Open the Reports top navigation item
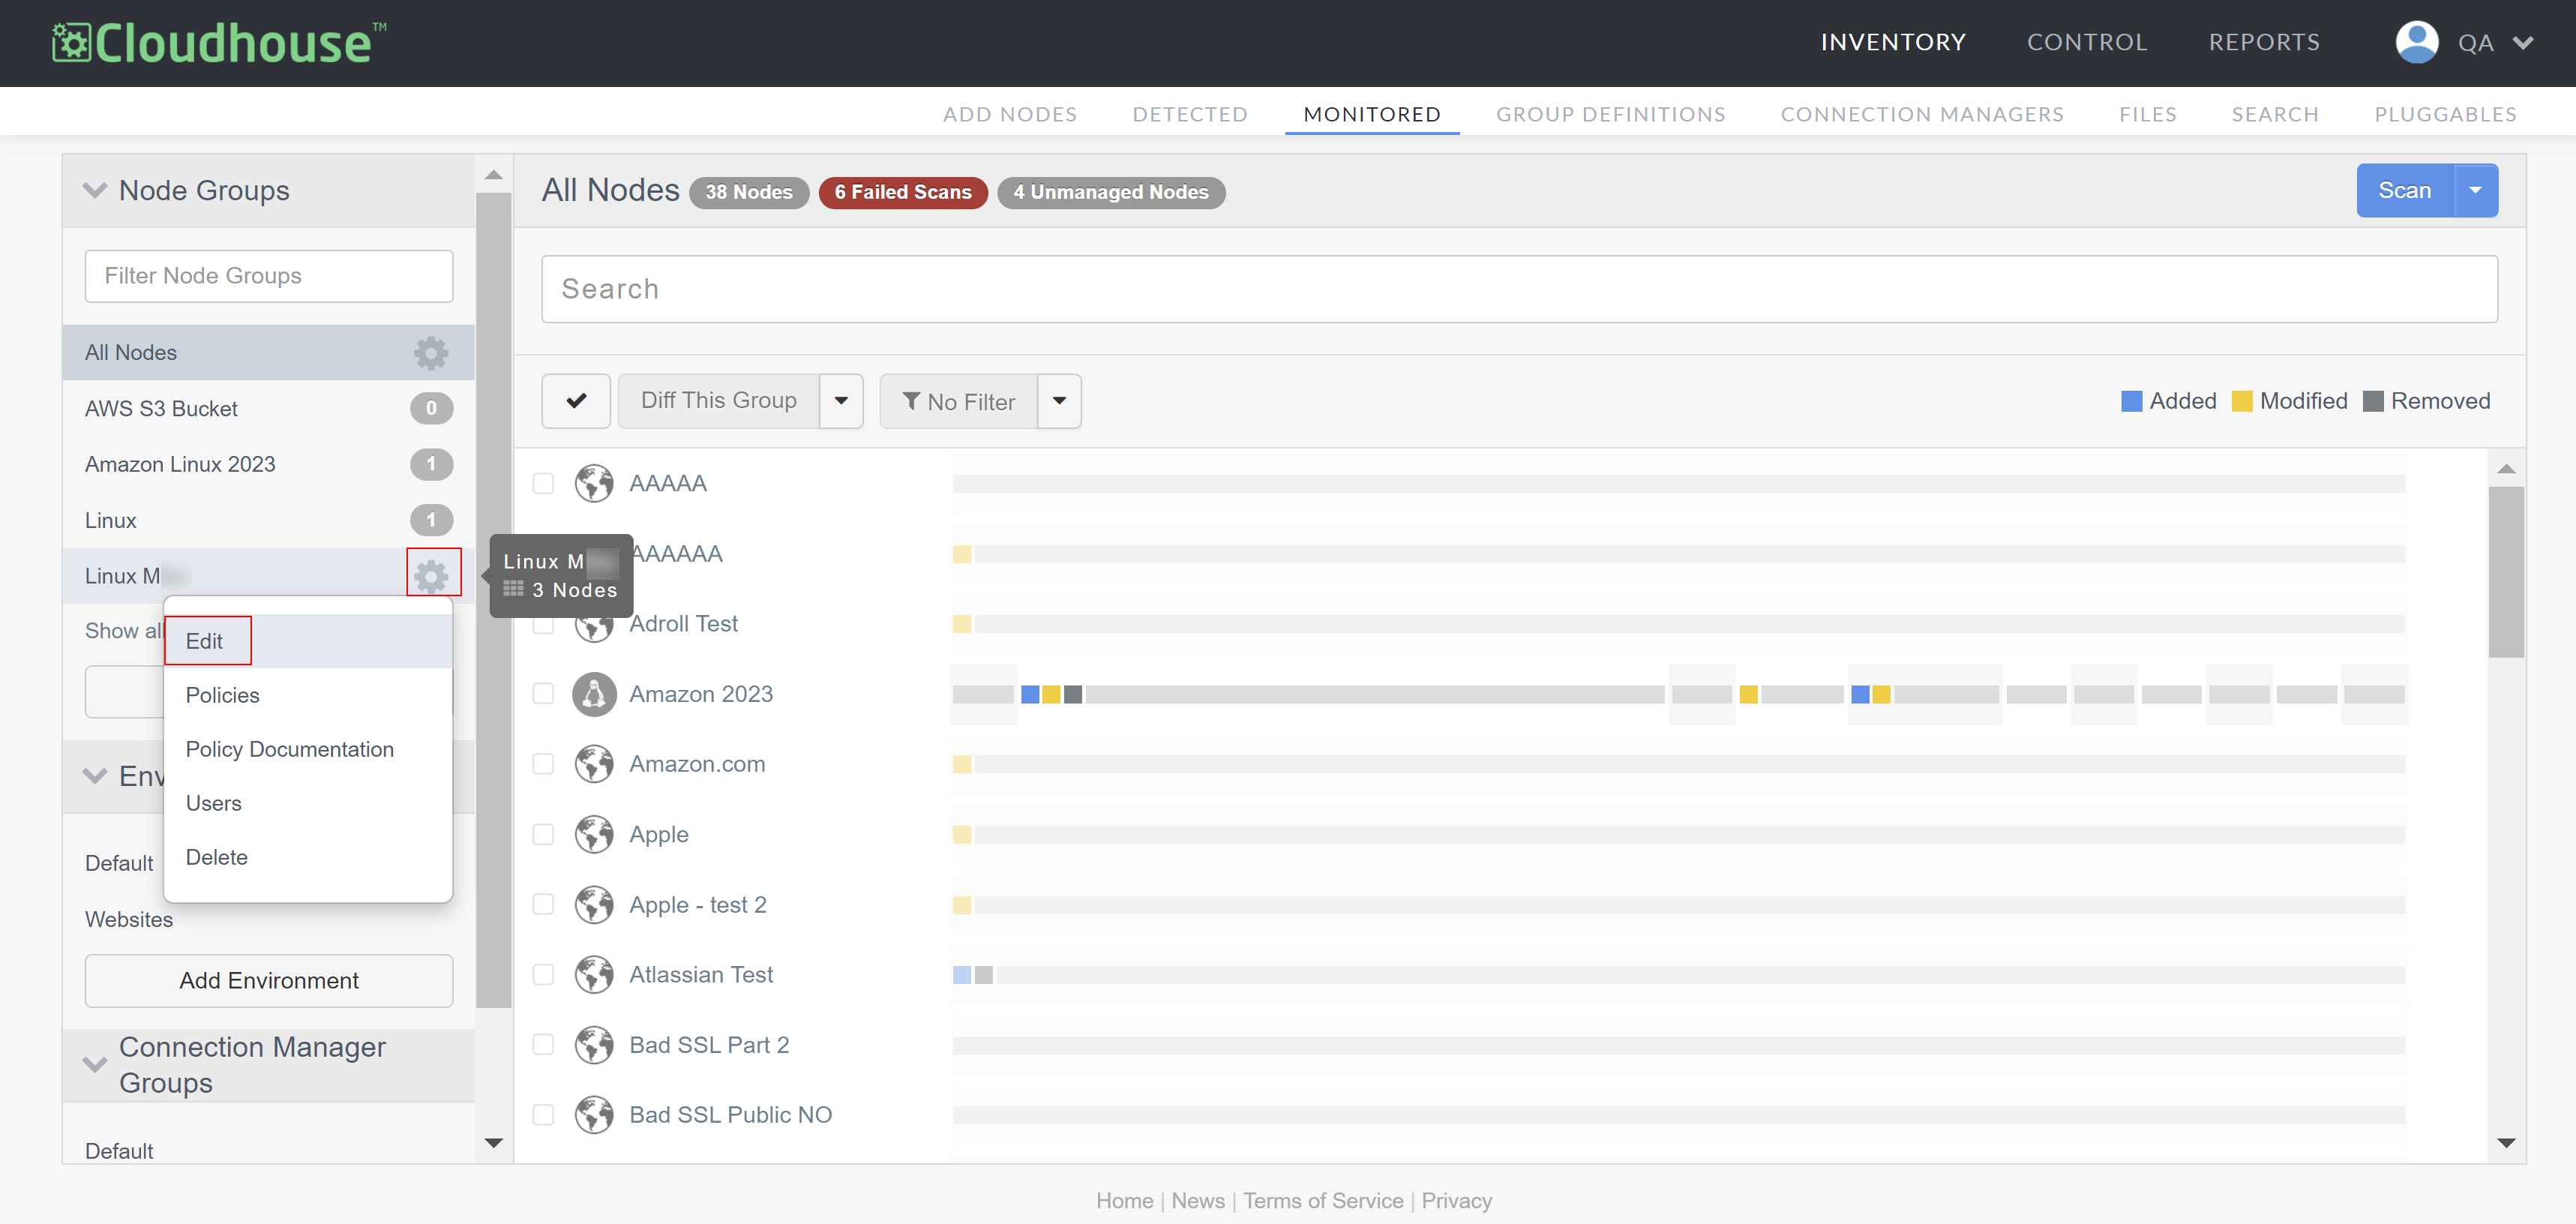Image resolution: width=2576 pixels, height=1224 pixels. tap(2264, 42)
